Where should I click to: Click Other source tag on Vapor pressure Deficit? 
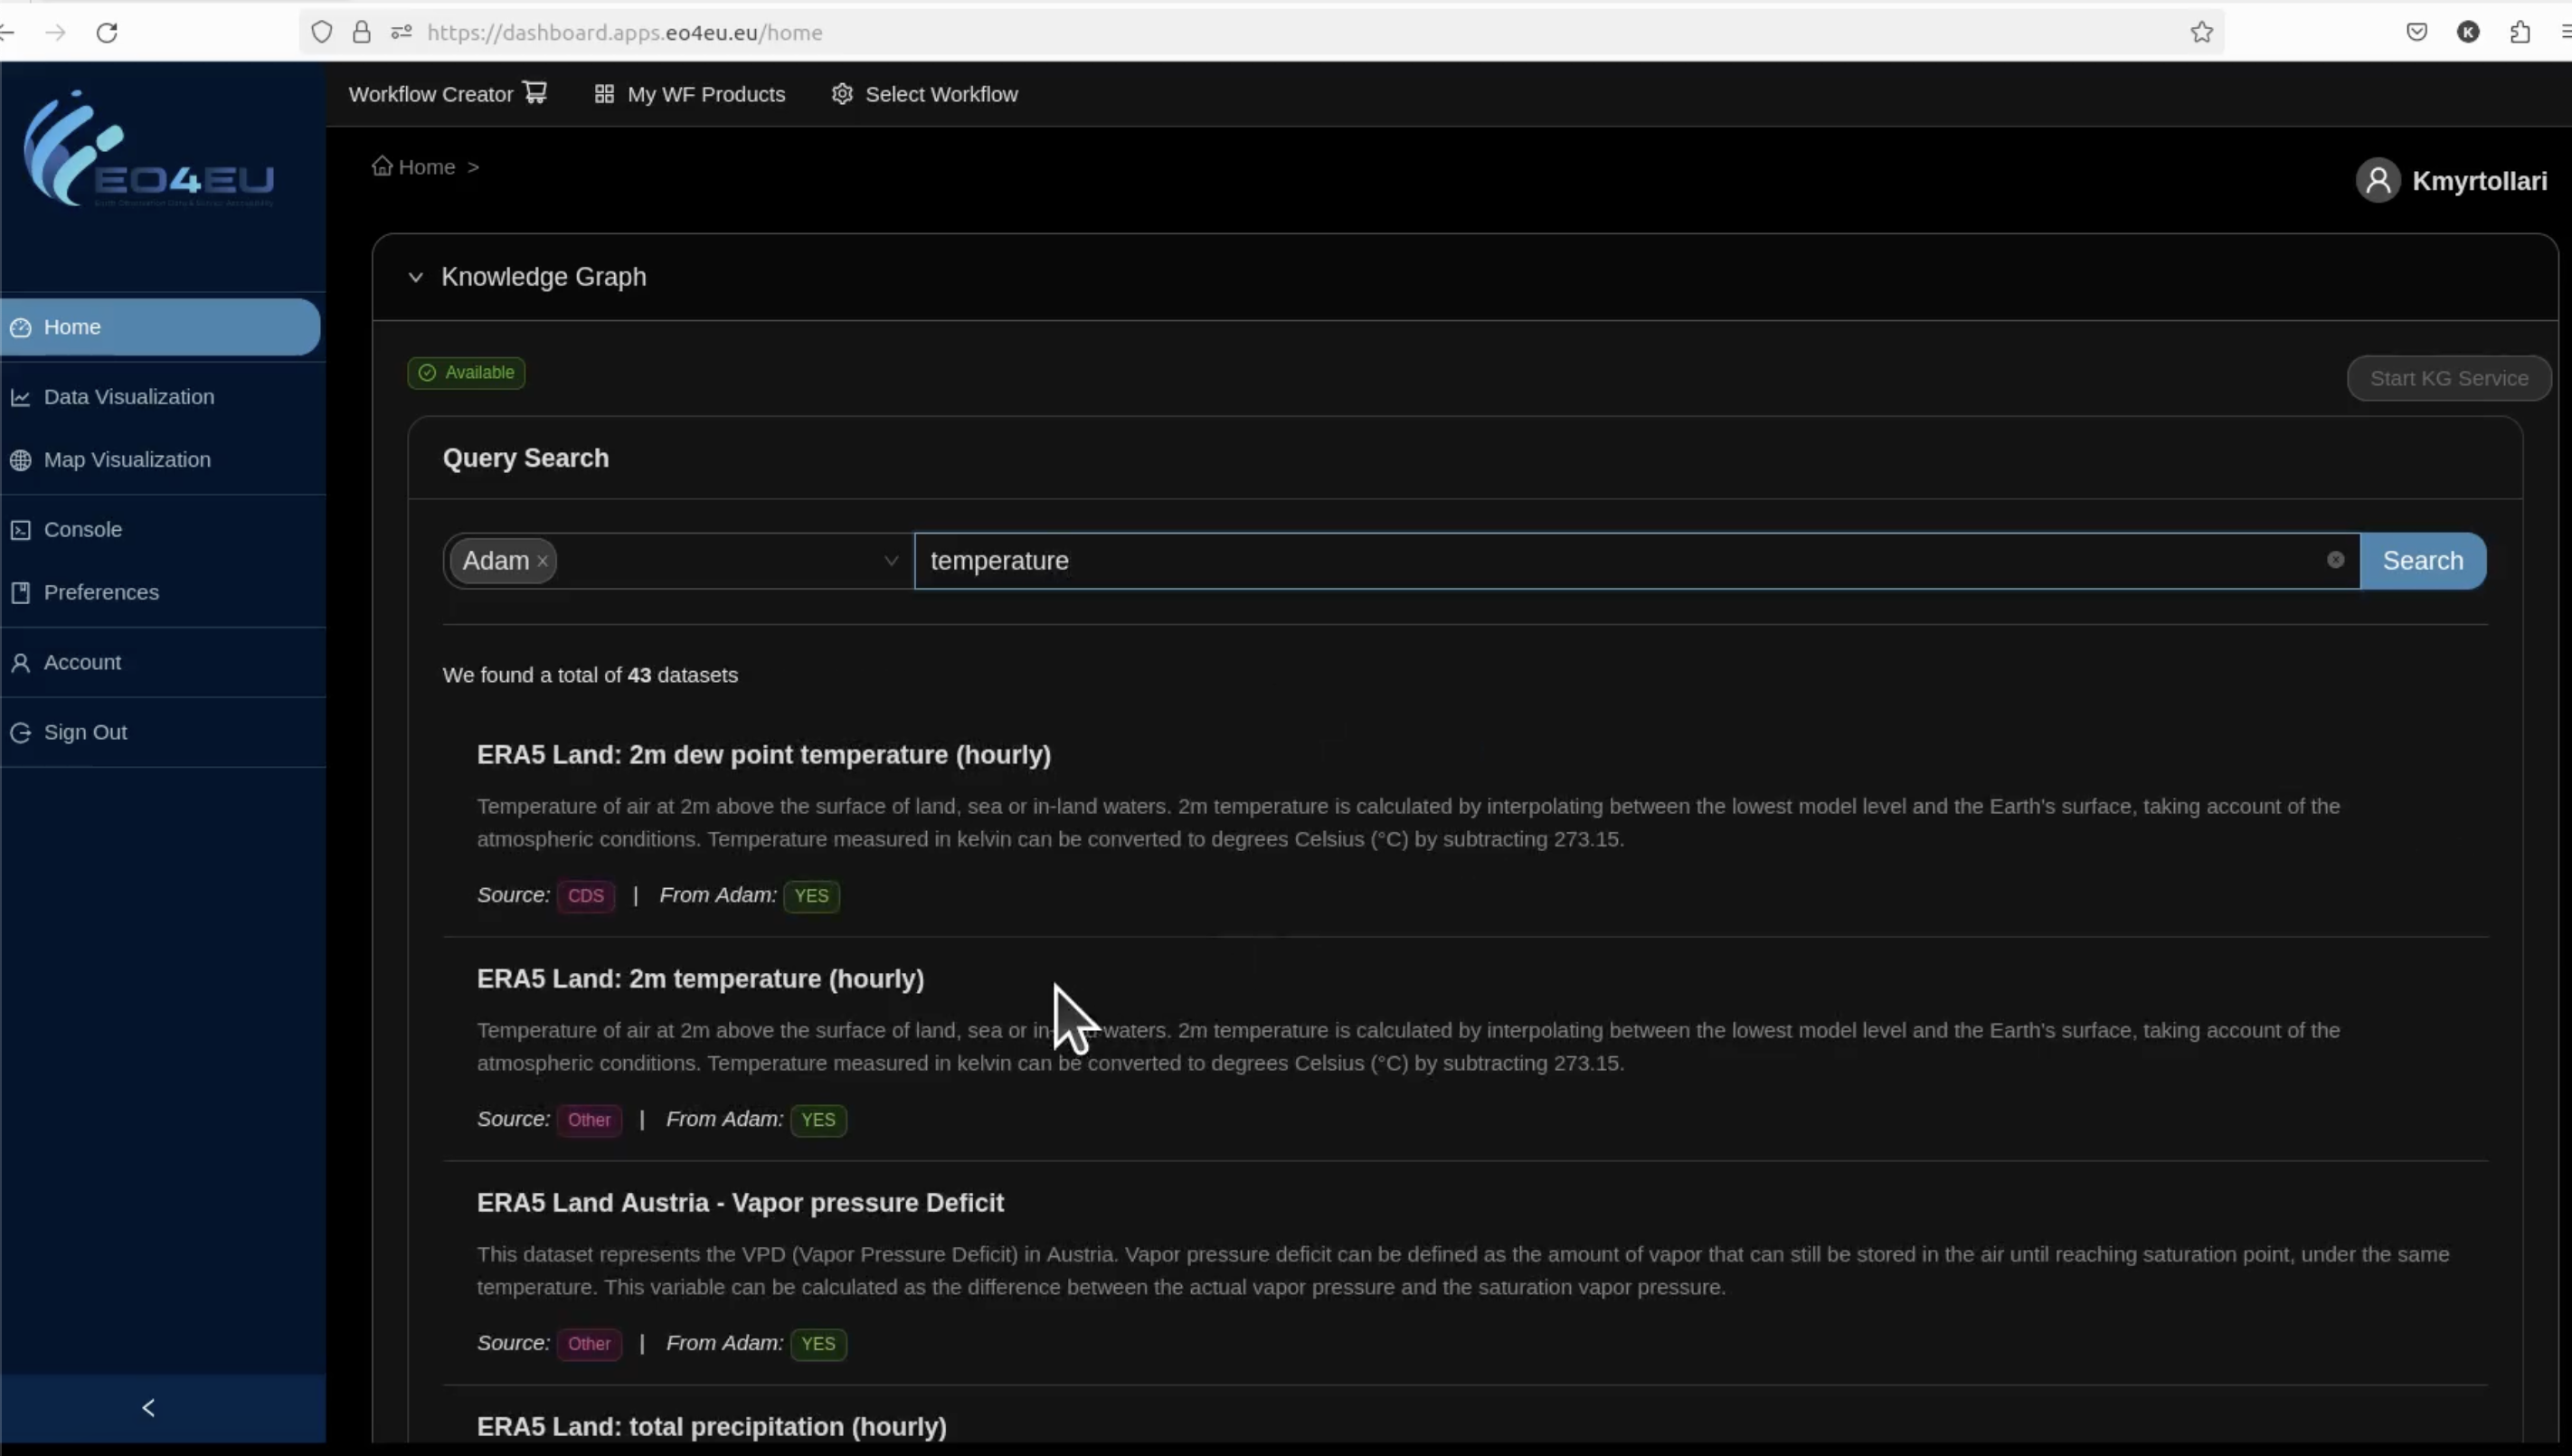pos(589,1344)
